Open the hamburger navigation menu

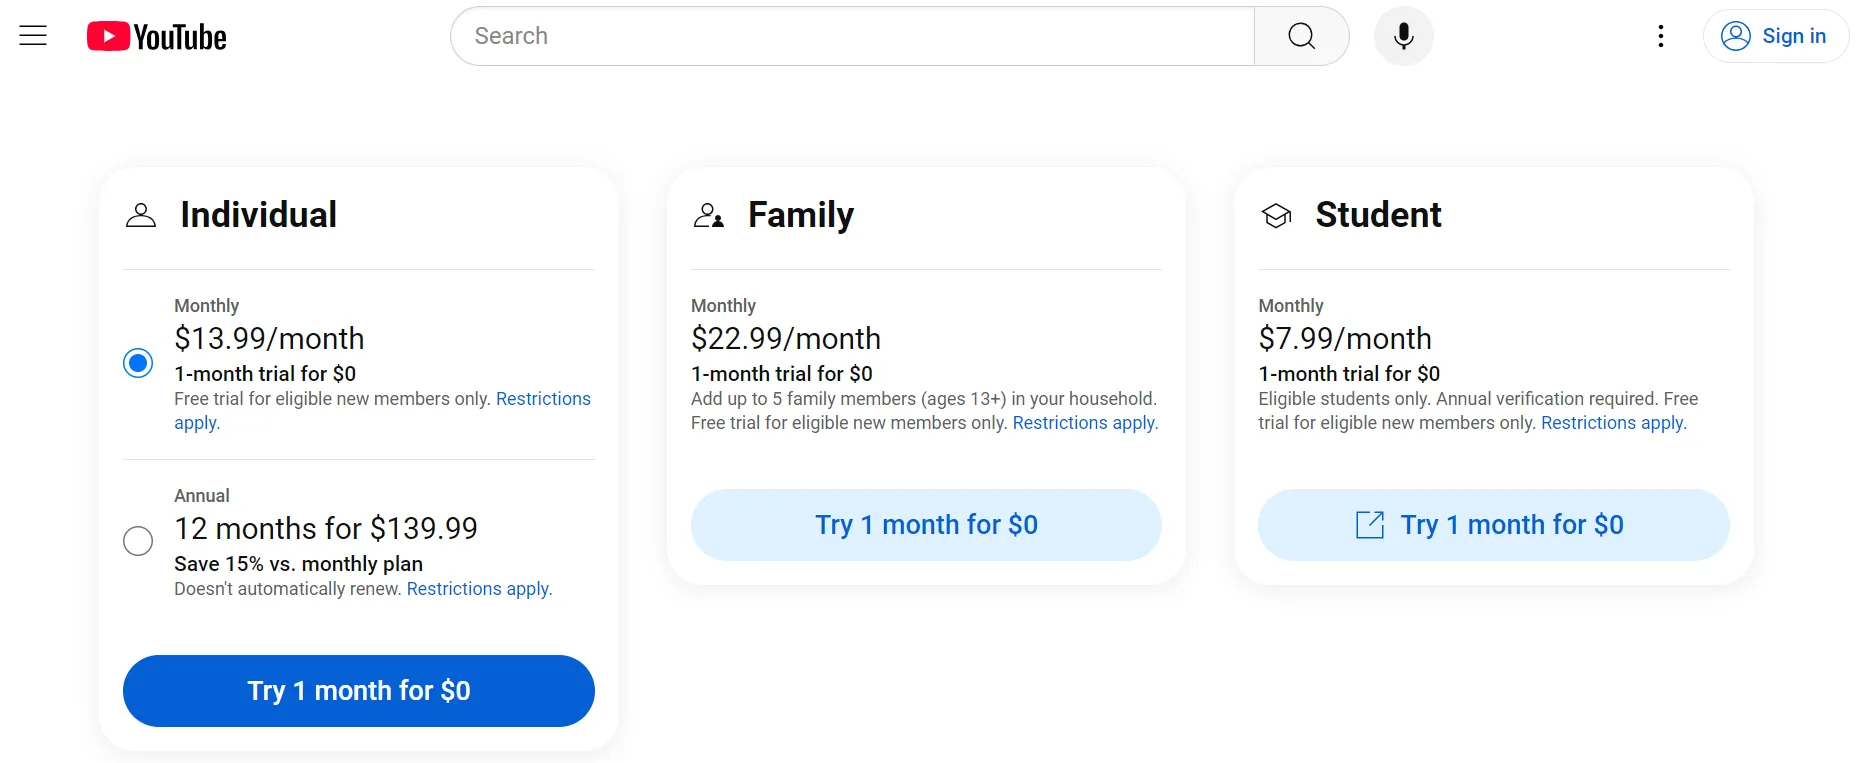tap(33, 35)
